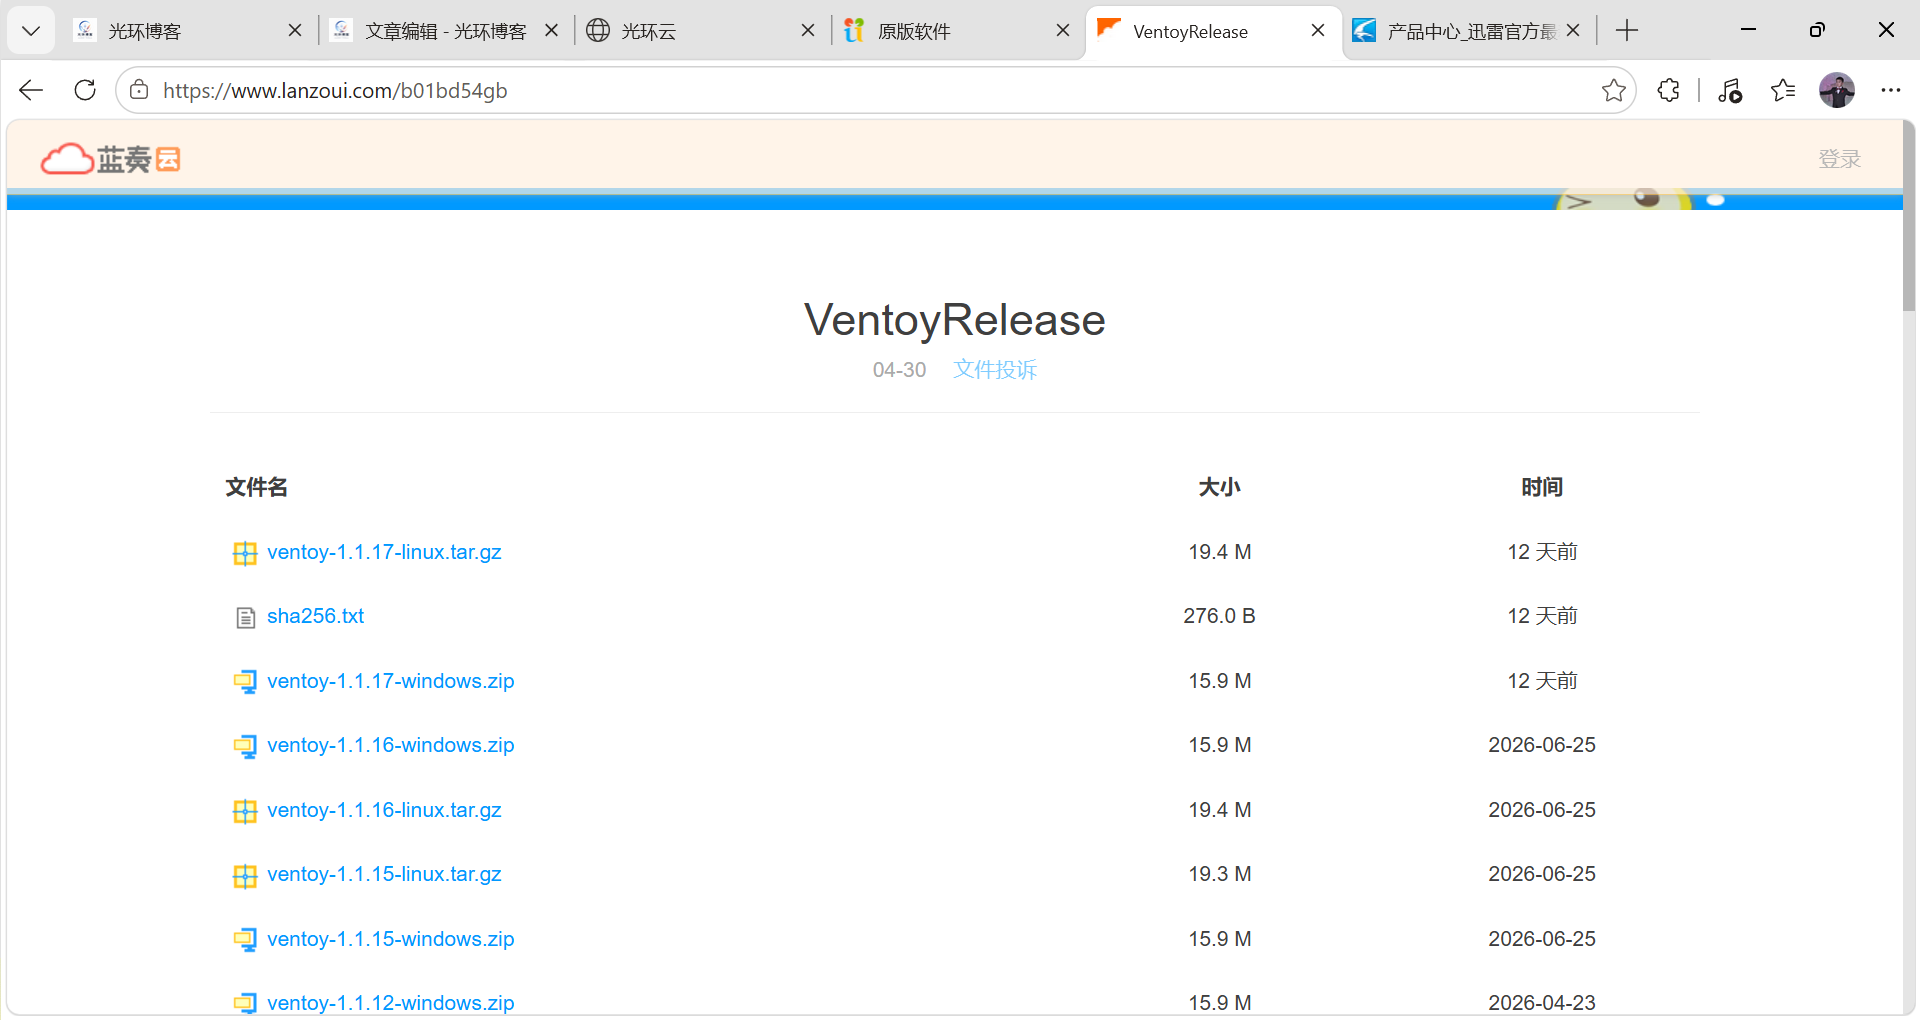
Task: Reload the current page
Action: (85, 90)
